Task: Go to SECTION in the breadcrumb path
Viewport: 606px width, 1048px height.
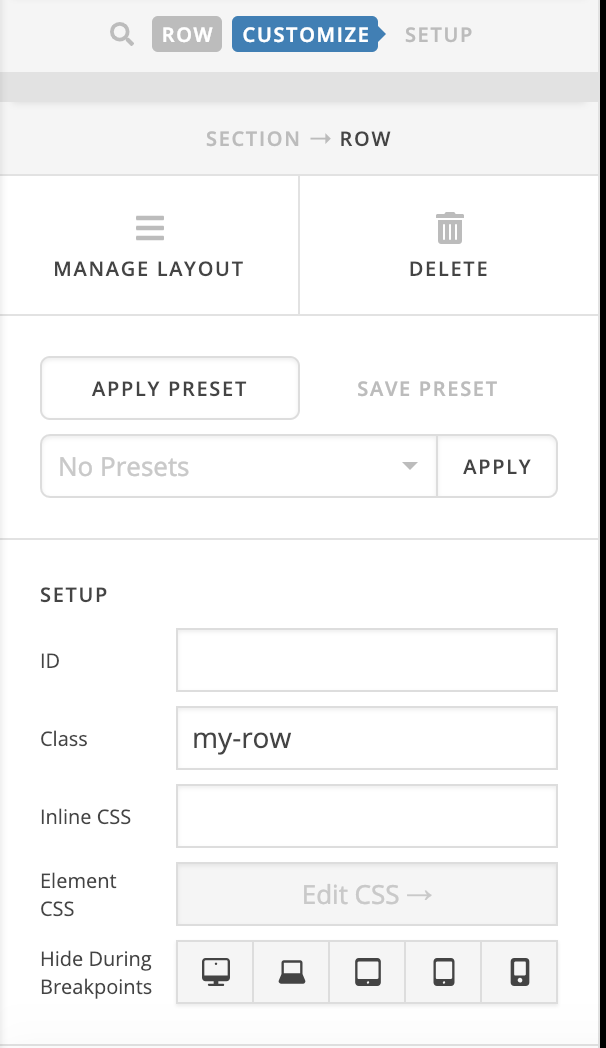Action: [x=253, y=139]
